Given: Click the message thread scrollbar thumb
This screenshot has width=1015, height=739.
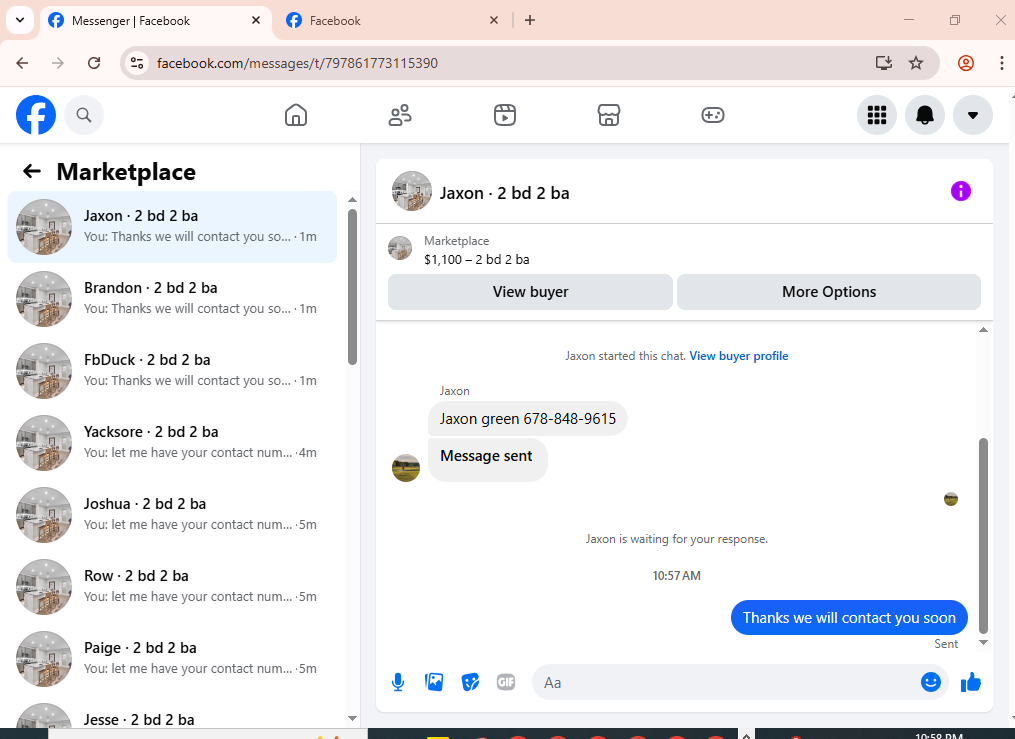Looking at the screenshot, I should pos(983,536).
